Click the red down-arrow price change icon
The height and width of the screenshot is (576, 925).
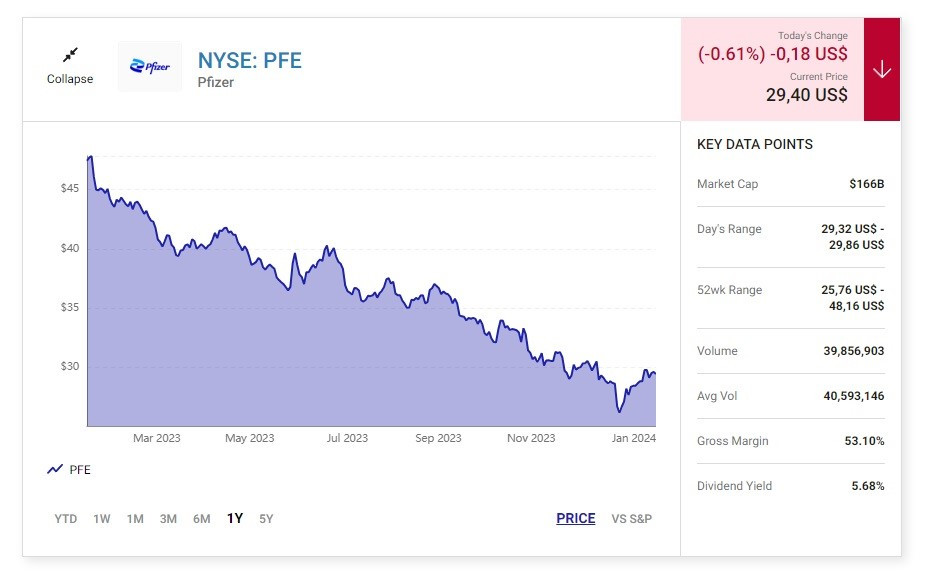881,69
